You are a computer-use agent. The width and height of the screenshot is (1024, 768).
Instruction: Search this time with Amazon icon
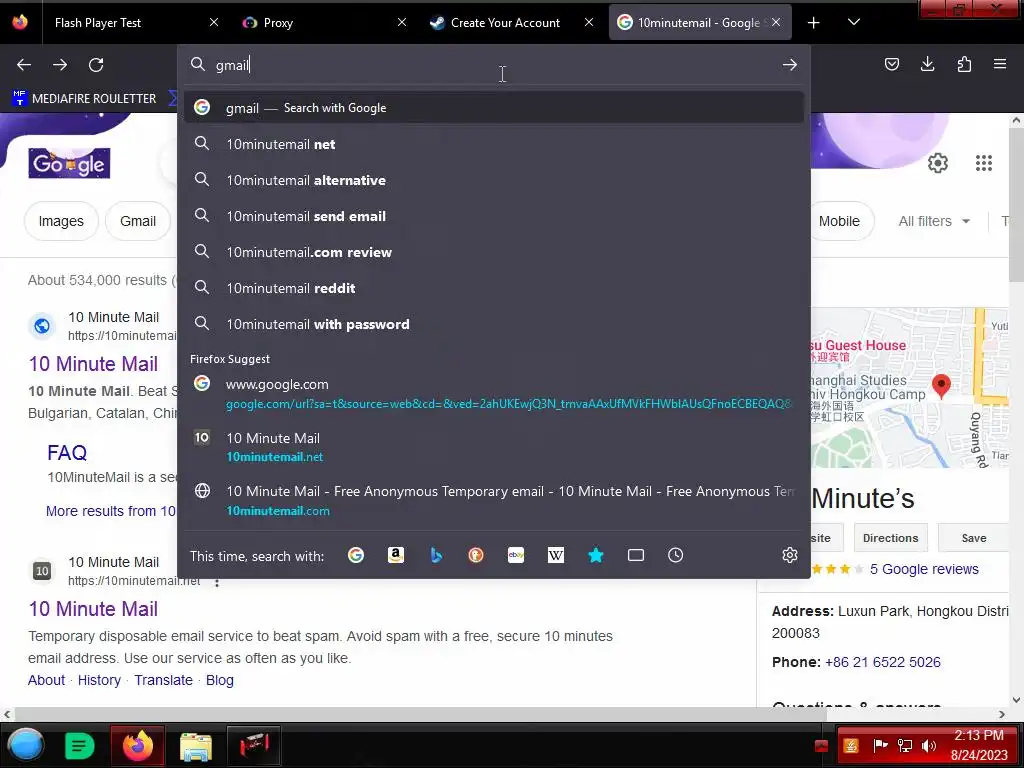pyautogui.click(x=396, y=555)
